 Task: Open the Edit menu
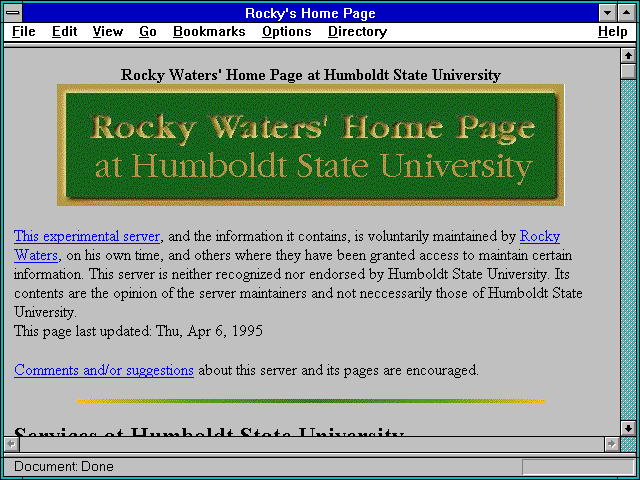[64, 31]
